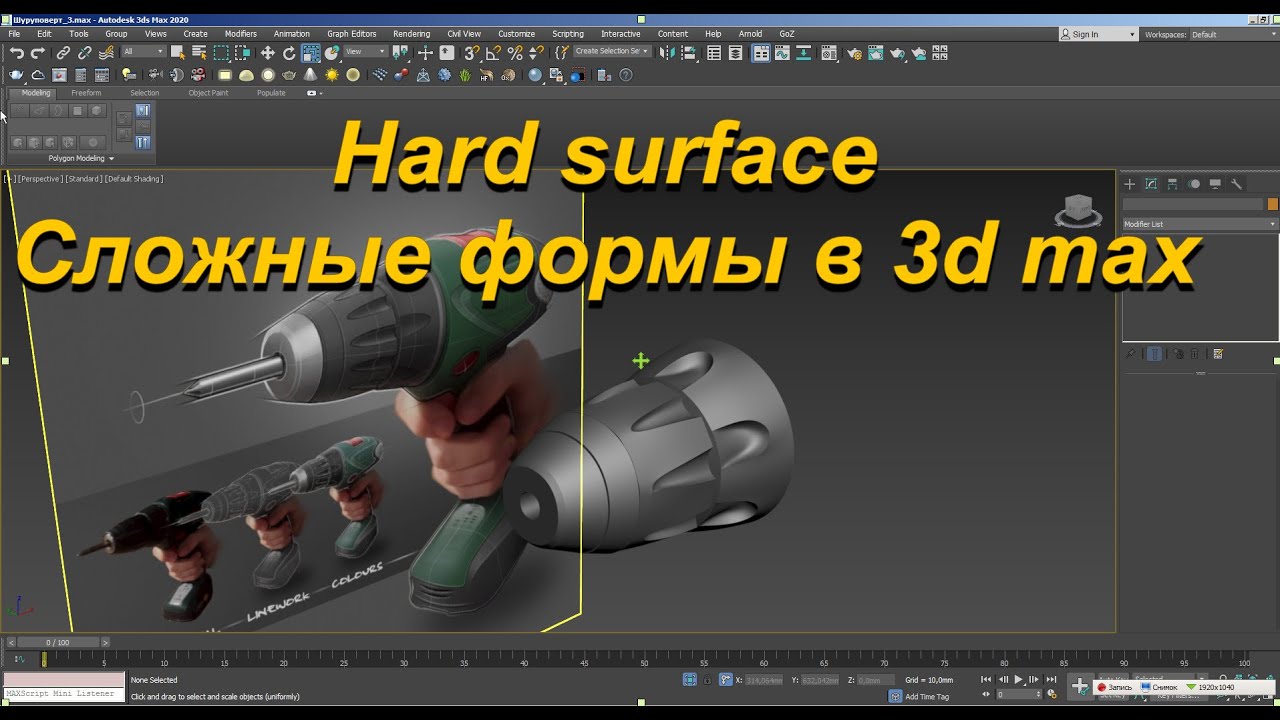Toggle Window/Crossing selection mode

[242, 53]
